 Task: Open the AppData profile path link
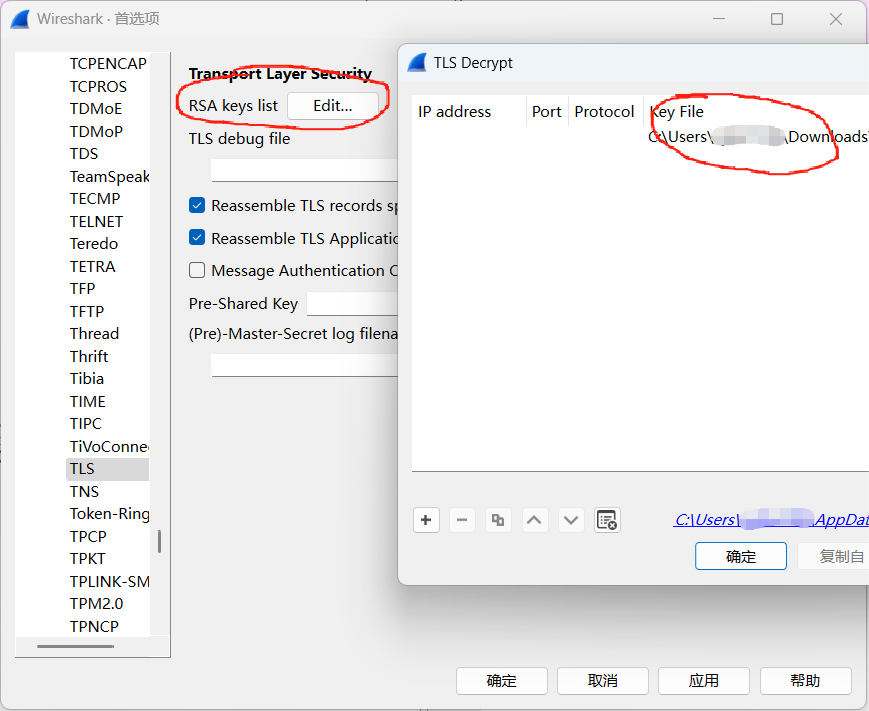click(771, 520)
